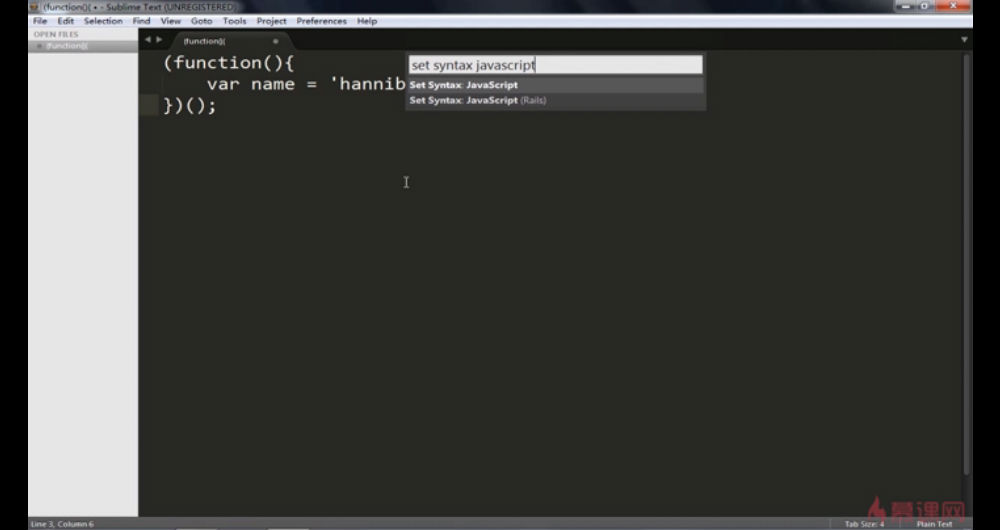The image size is (1000, 530).
Task: Open the Help menu
Action: [x=367, y=21]
